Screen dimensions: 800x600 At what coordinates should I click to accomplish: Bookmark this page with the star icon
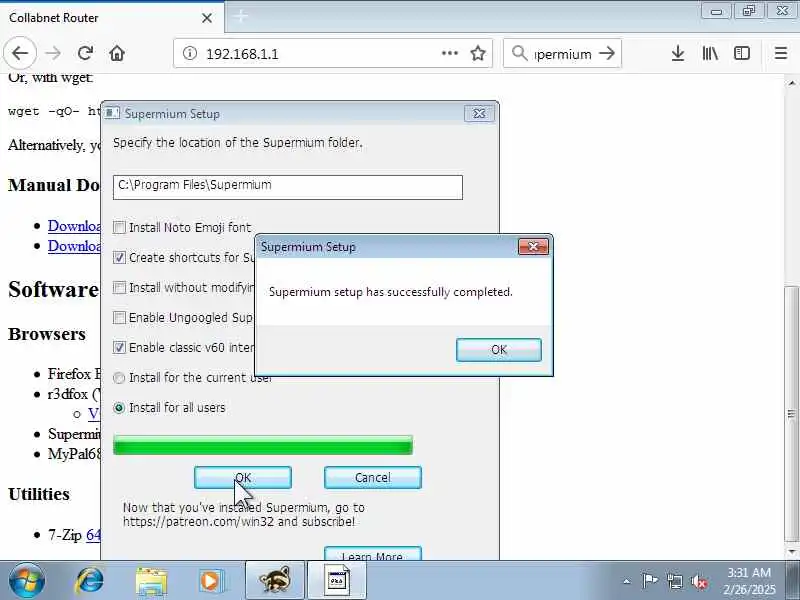point(478,53)
